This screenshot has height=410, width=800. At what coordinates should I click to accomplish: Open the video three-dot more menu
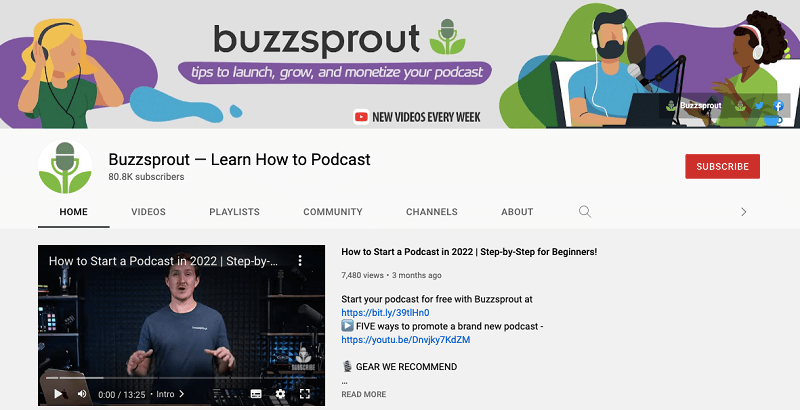[300, 261]
